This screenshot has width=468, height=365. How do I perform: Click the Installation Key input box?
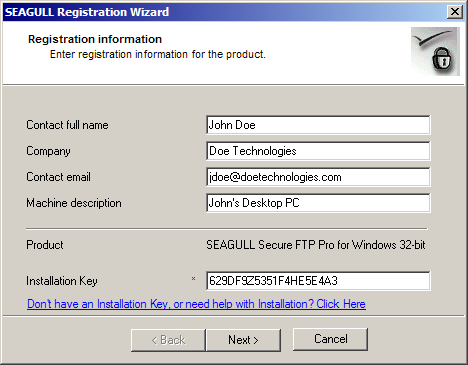(318, 281)
